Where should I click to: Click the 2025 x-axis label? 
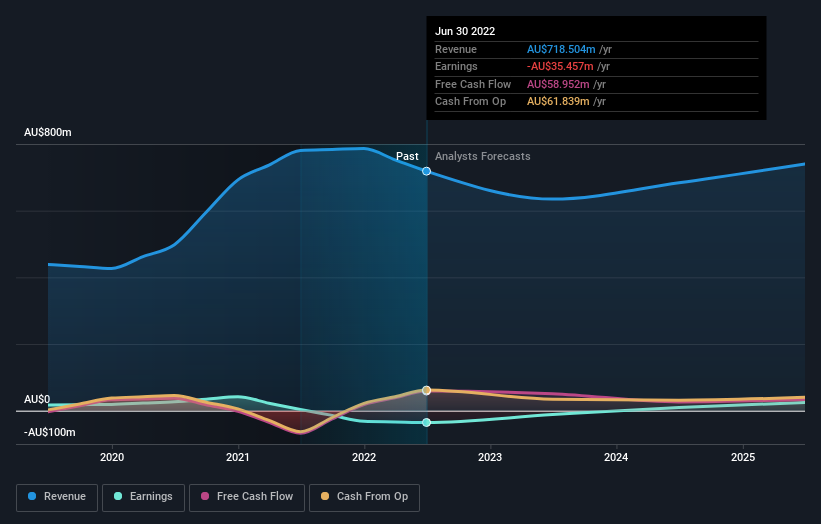(743, 458)
